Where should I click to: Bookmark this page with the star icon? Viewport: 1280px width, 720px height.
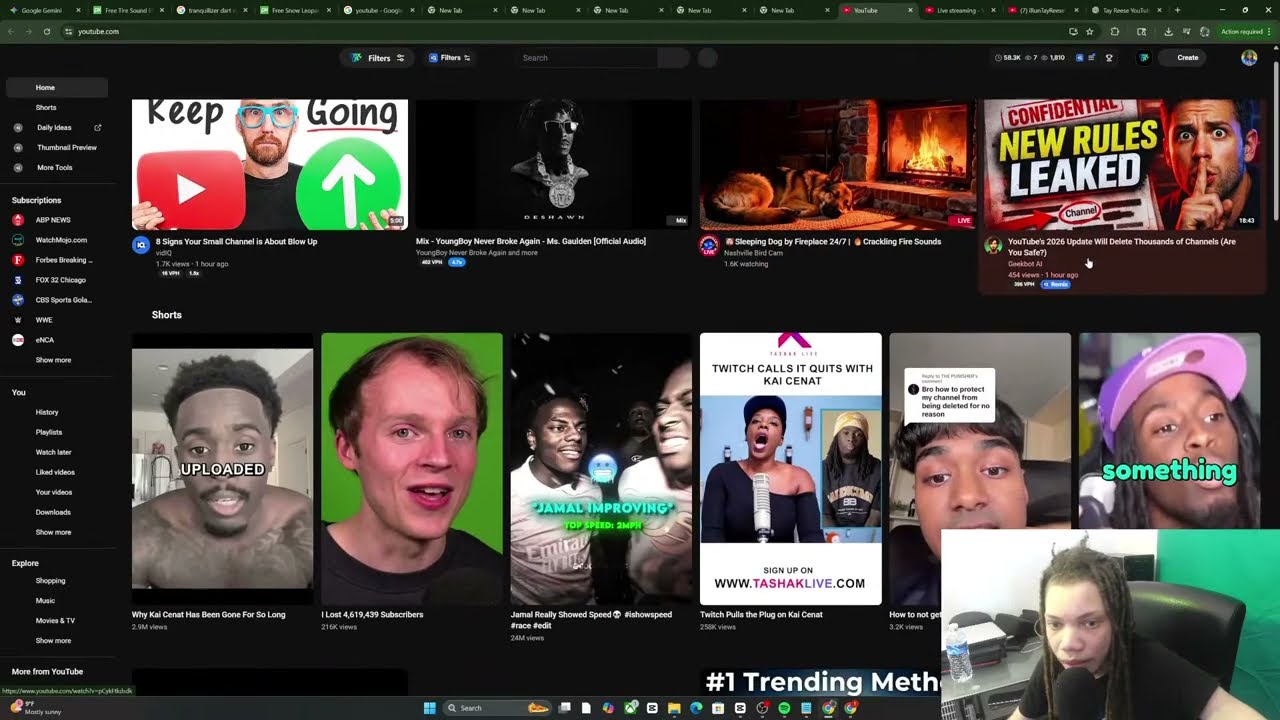pyautogui.click(x=1089, y=31)
